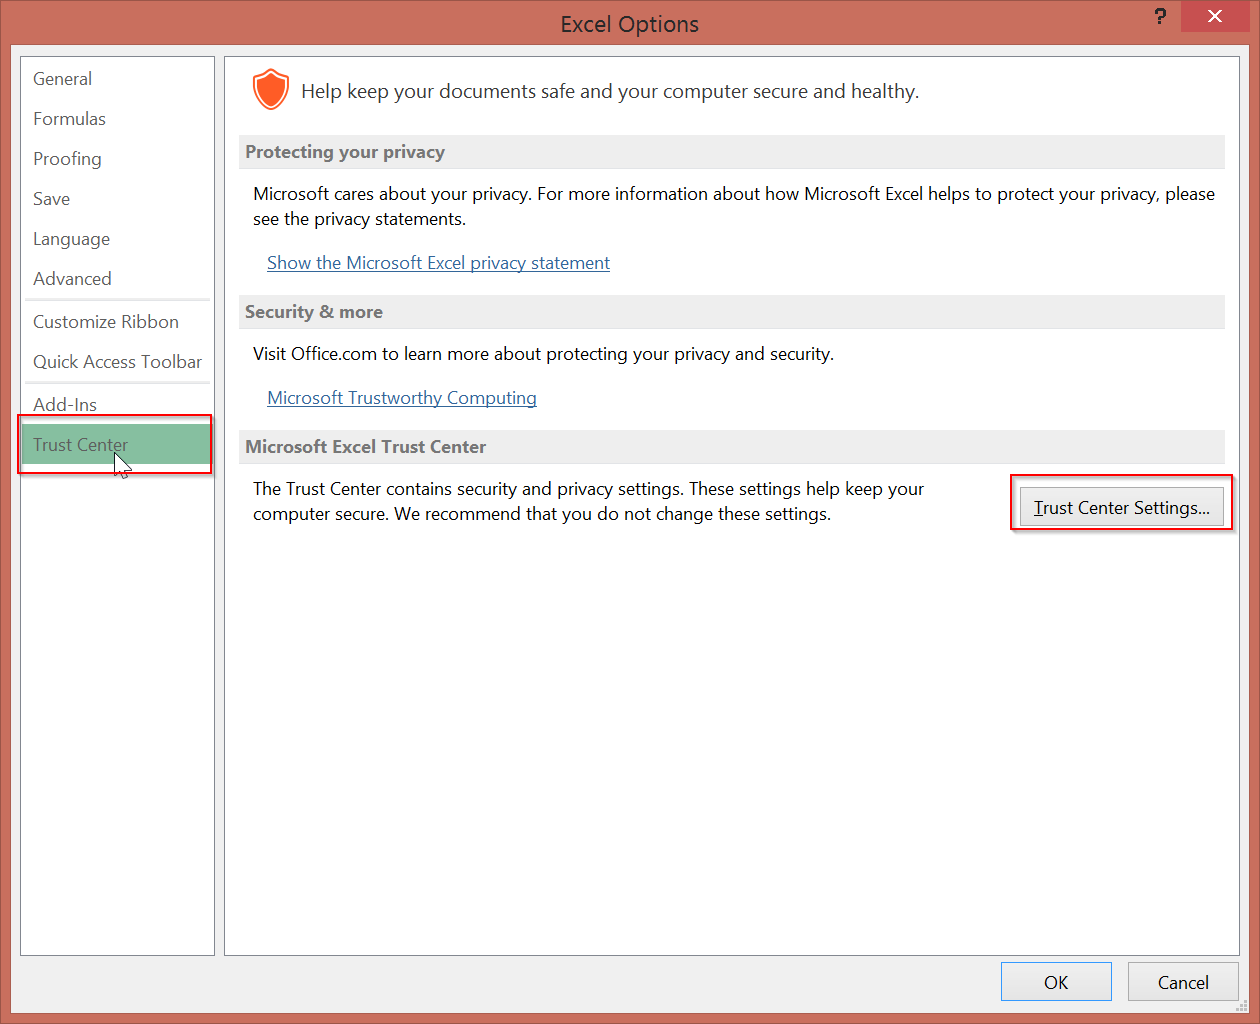Click the Excel Options title bar text

(630, 24)
